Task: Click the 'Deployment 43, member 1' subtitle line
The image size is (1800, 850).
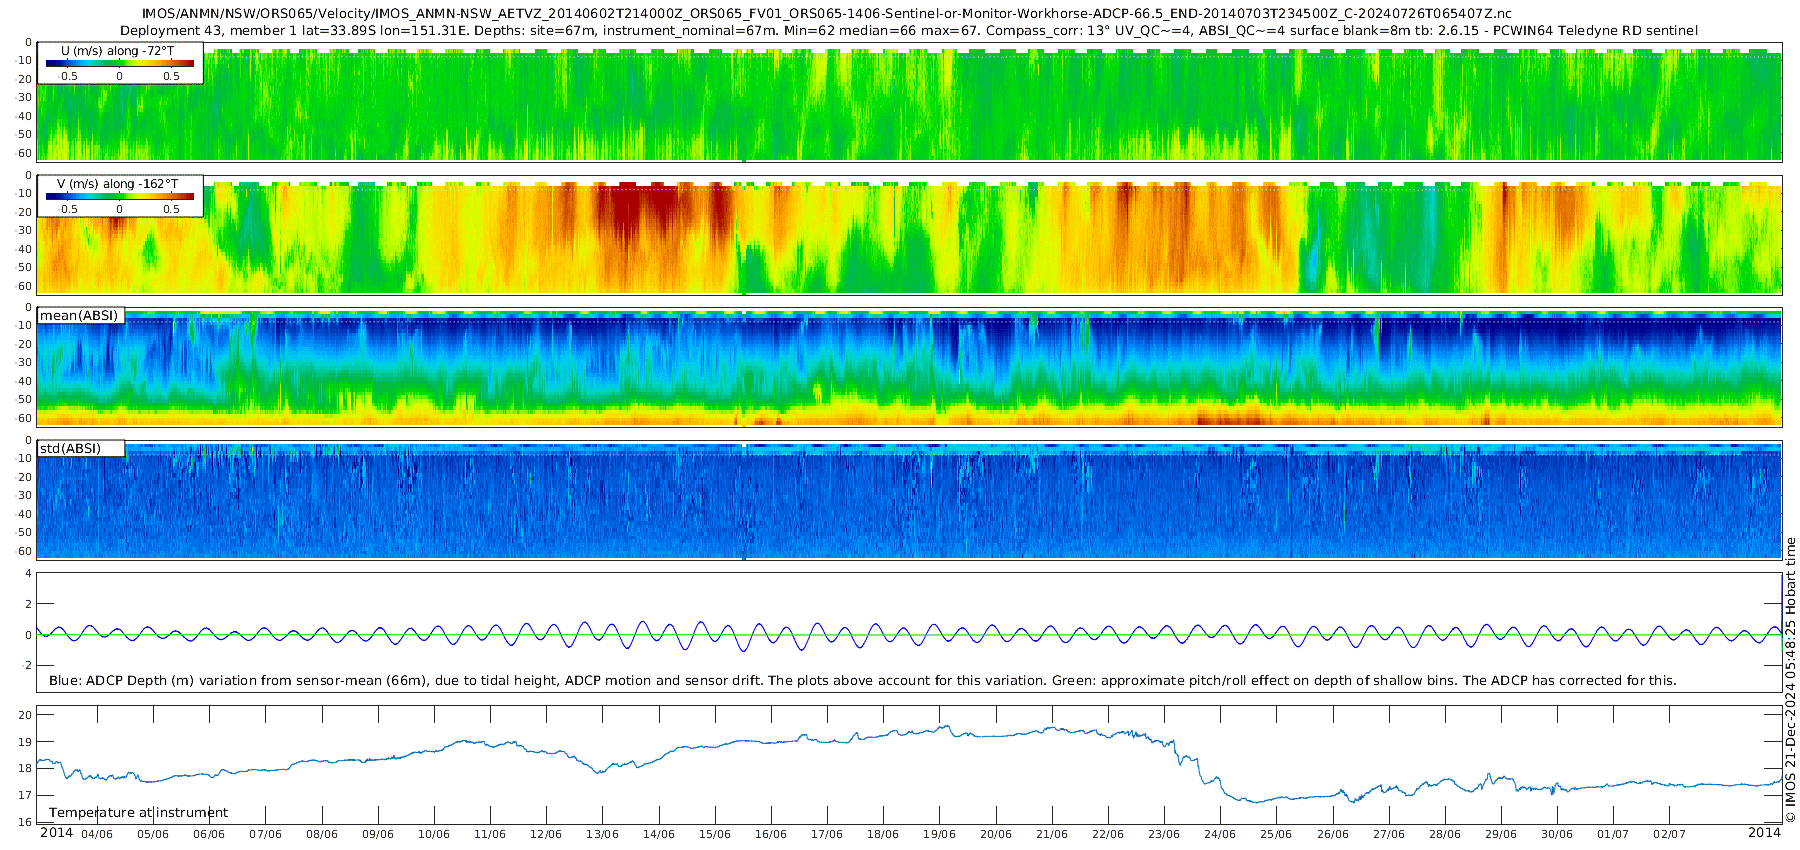Action: (908, 31)
